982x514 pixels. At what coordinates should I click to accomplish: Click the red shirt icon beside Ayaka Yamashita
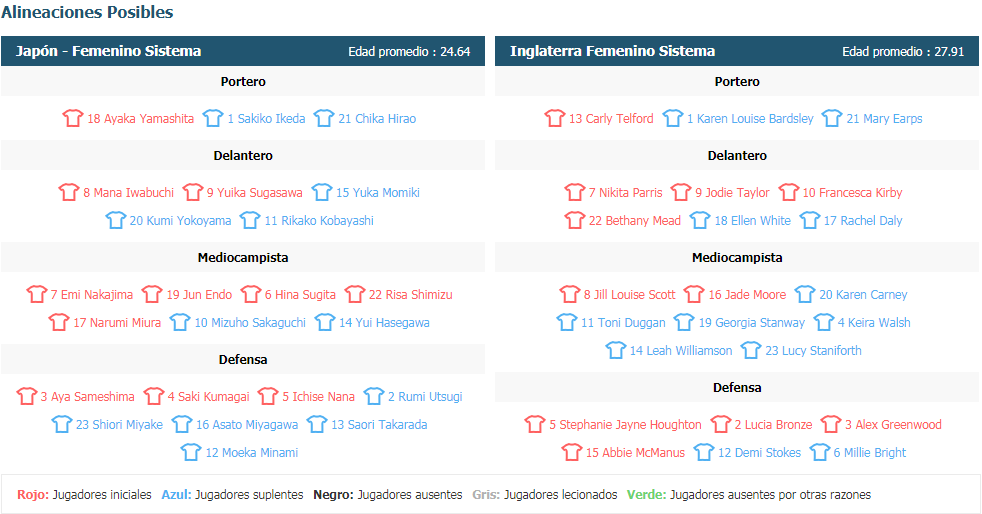pos(73,118)
